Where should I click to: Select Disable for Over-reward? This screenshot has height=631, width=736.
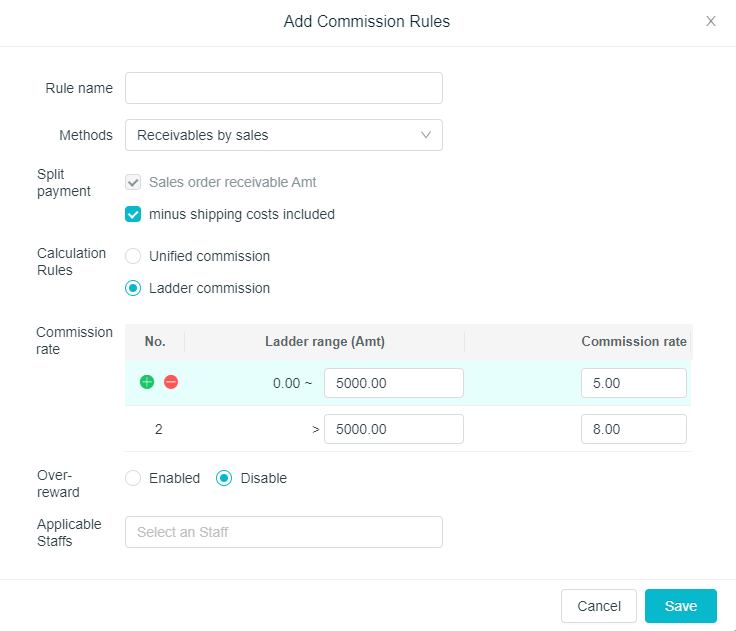click(x=225, y=478)
